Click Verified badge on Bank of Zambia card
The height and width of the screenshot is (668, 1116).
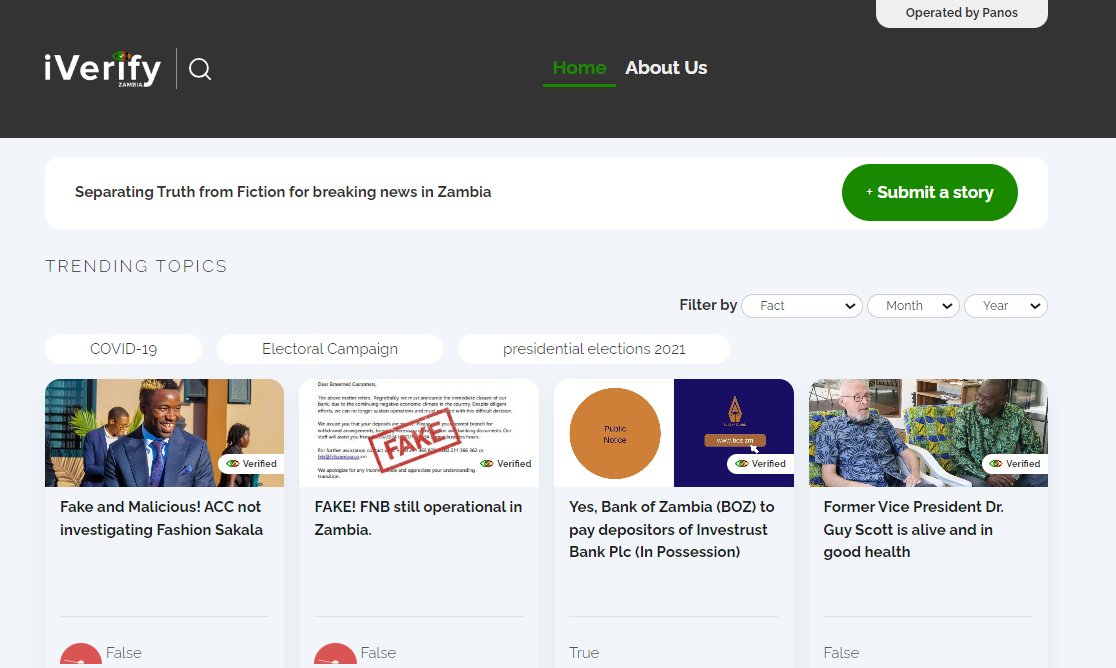[761, 464]
